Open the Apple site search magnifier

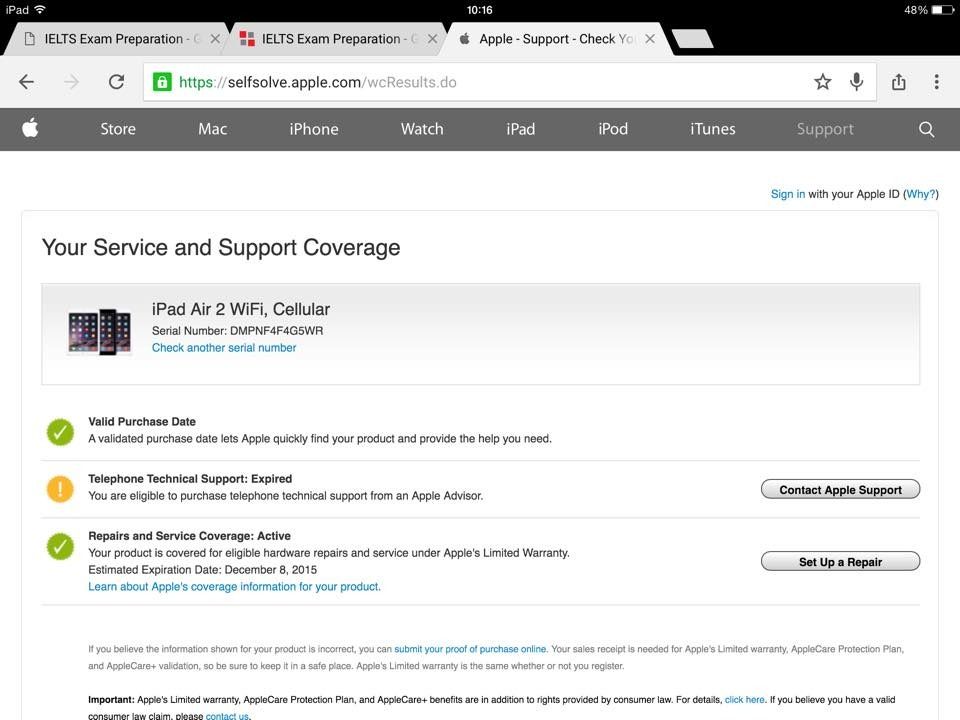click(926, 129)
